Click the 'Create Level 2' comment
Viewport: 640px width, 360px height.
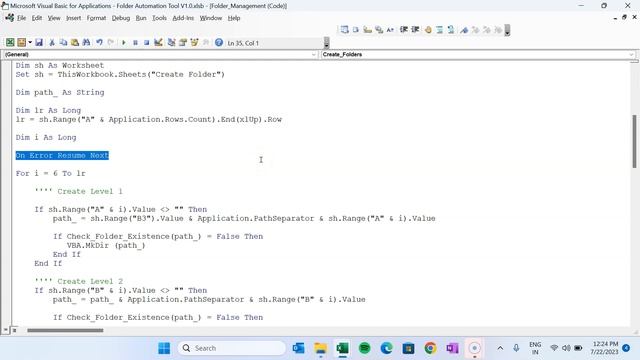point(78,281)
